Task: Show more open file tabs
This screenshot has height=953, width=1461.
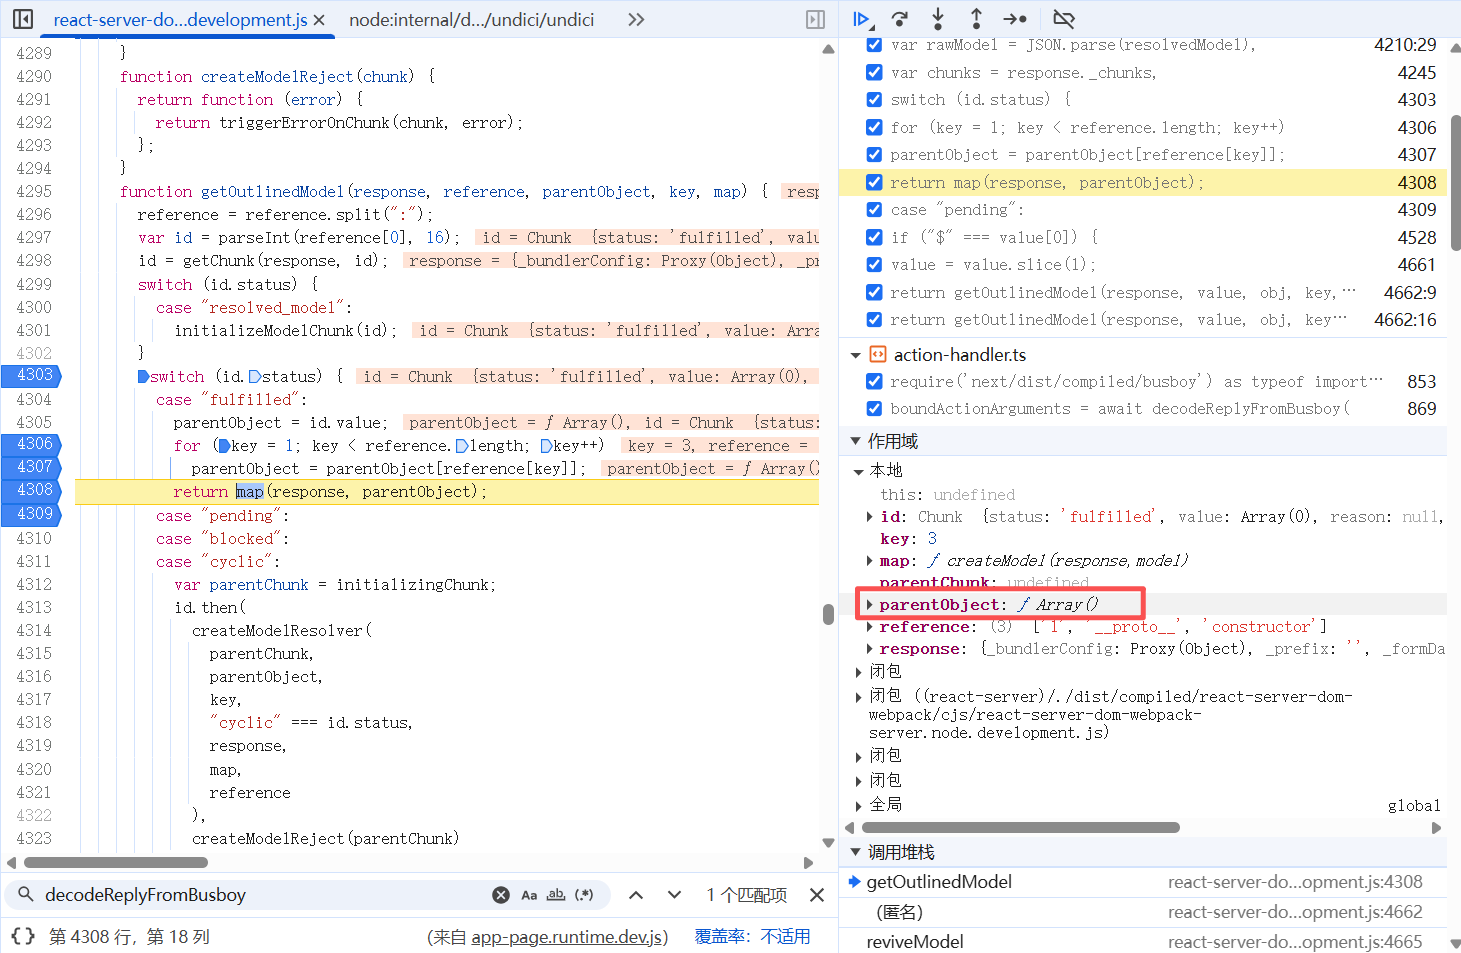Action: (636, 19)
